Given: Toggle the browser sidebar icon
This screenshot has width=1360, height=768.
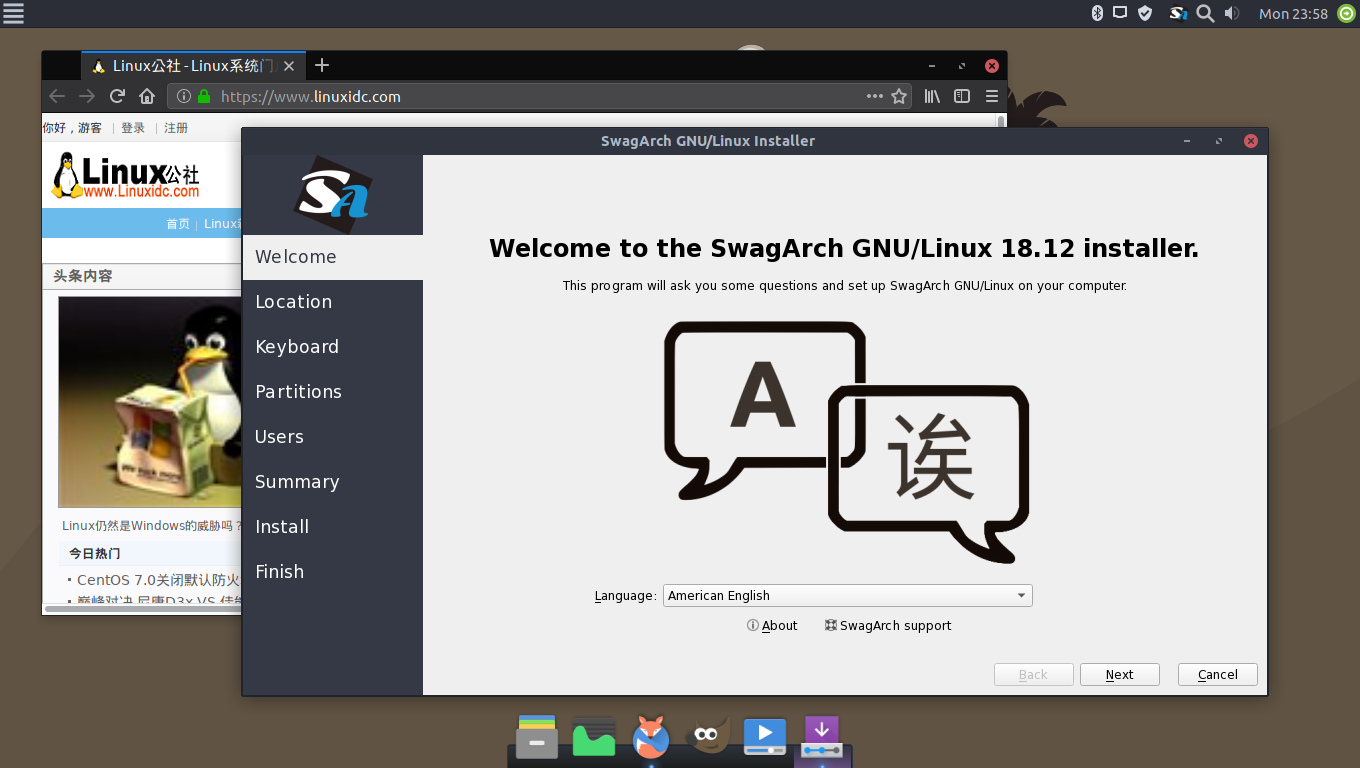Looking at the screenshot, I should coord(962,96).
